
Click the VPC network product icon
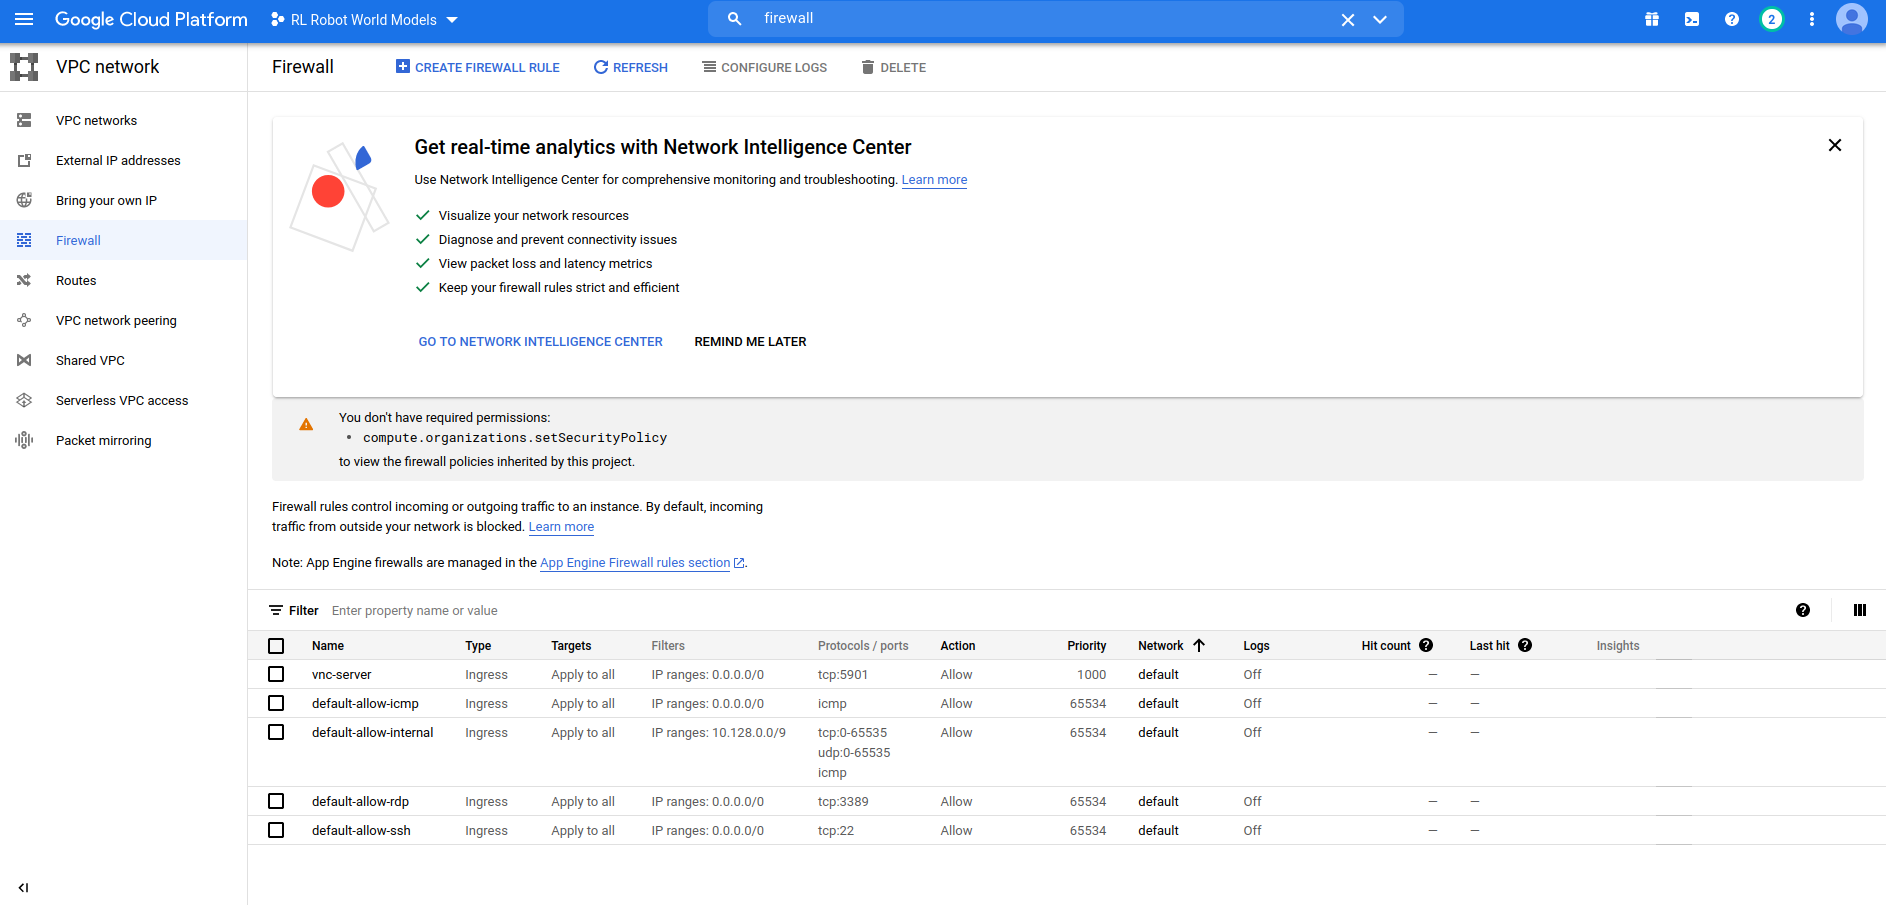[24, 67]
